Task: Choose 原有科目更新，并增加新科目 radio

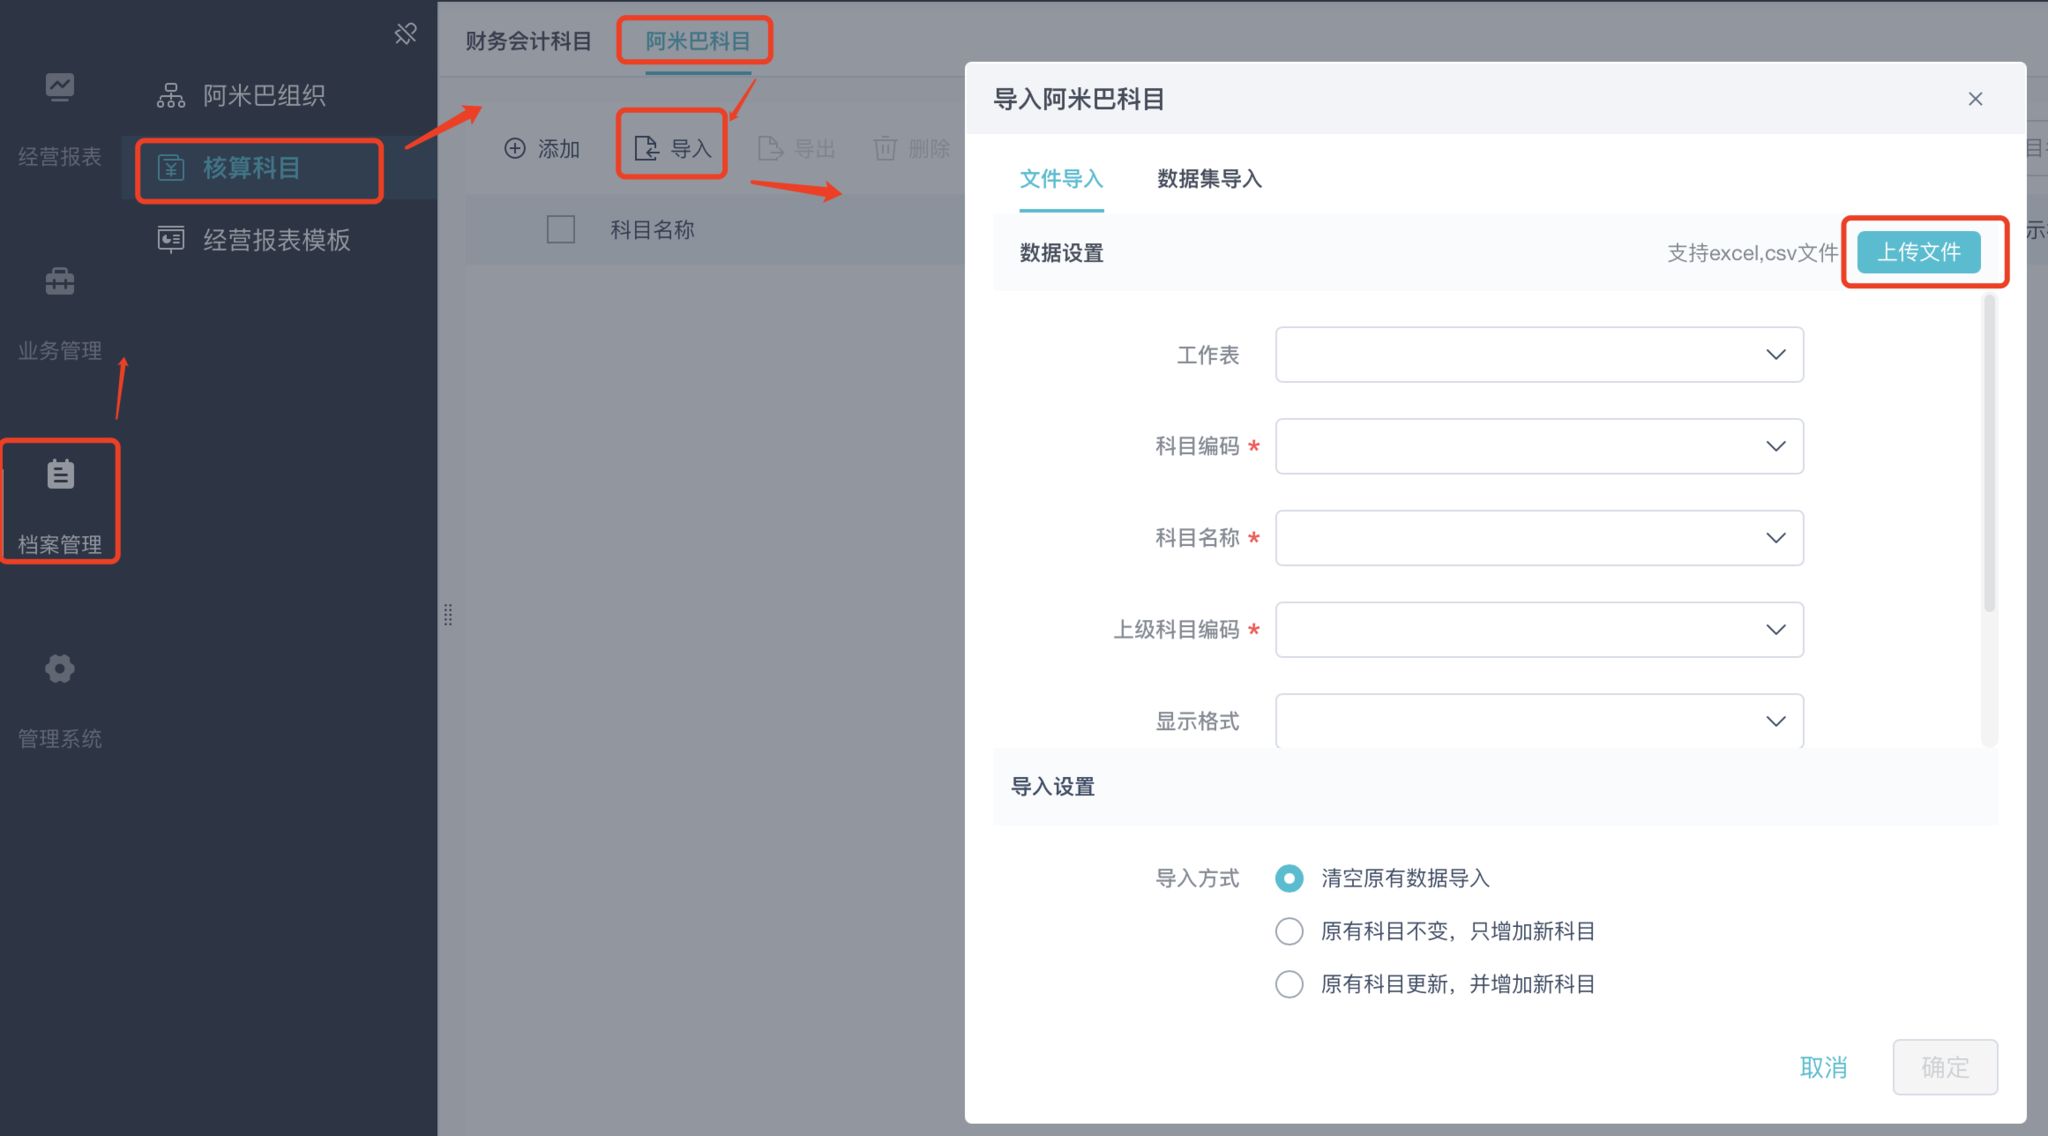Action: (x=1289, y=984)
